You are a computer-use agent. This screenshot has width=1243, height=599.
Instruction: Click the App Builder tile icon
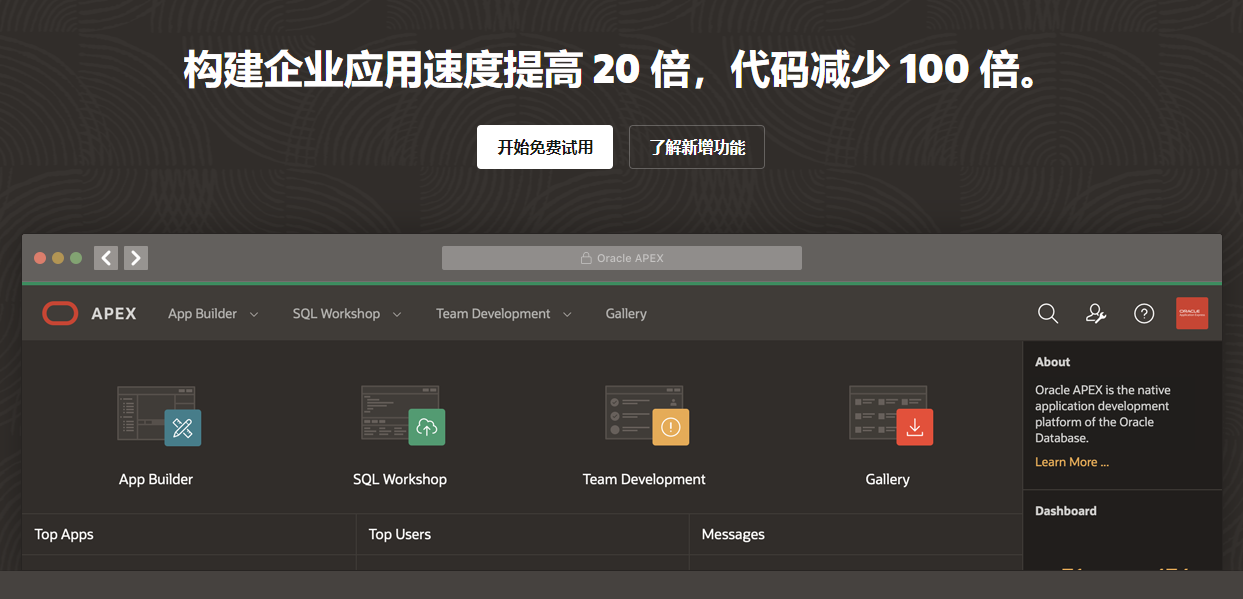pyautogui.click(x=159, y=415)
